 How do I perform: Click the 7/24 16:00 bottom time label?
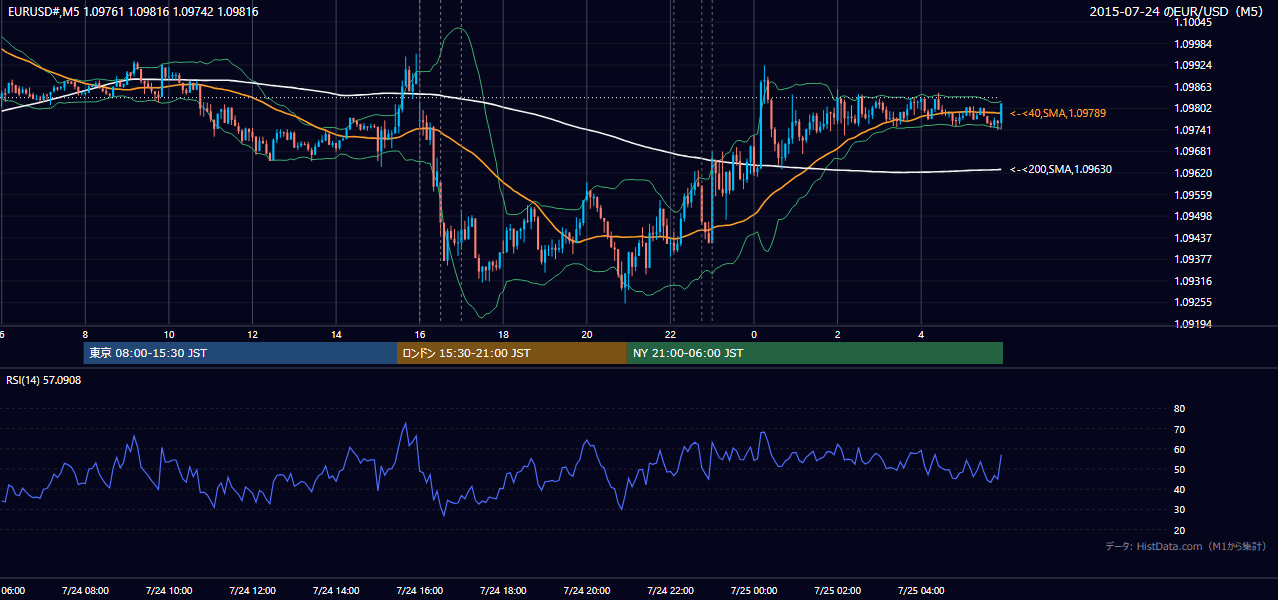(x=419, y=590)
